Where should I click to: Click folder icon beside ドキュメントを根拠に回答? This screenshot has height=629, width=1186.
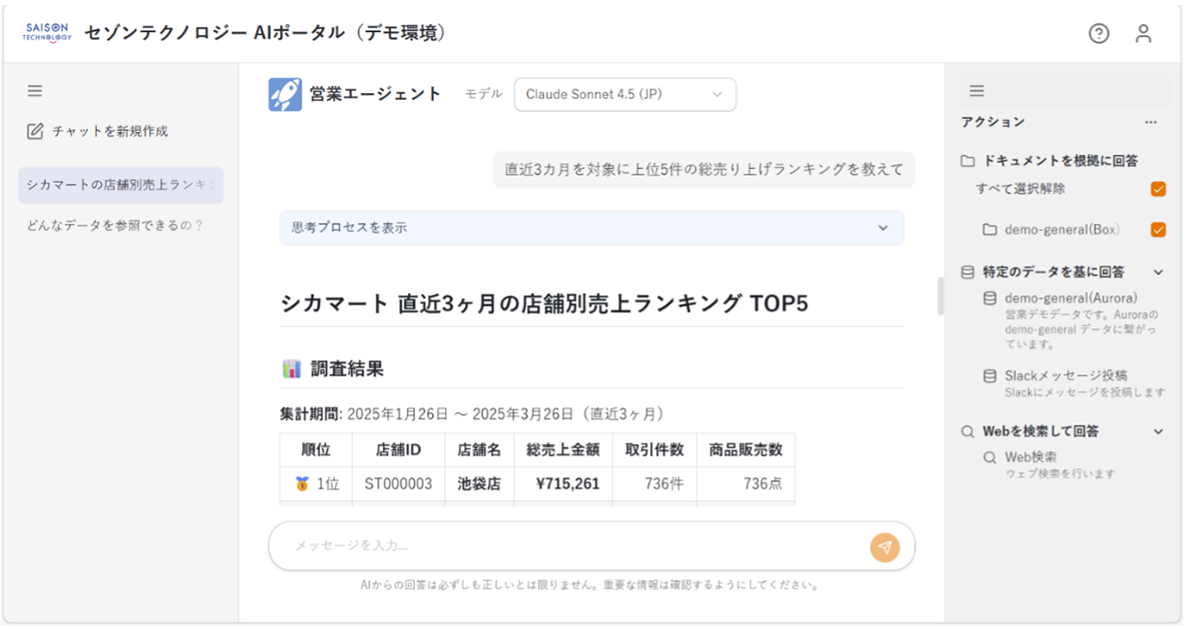coord(967,161)
